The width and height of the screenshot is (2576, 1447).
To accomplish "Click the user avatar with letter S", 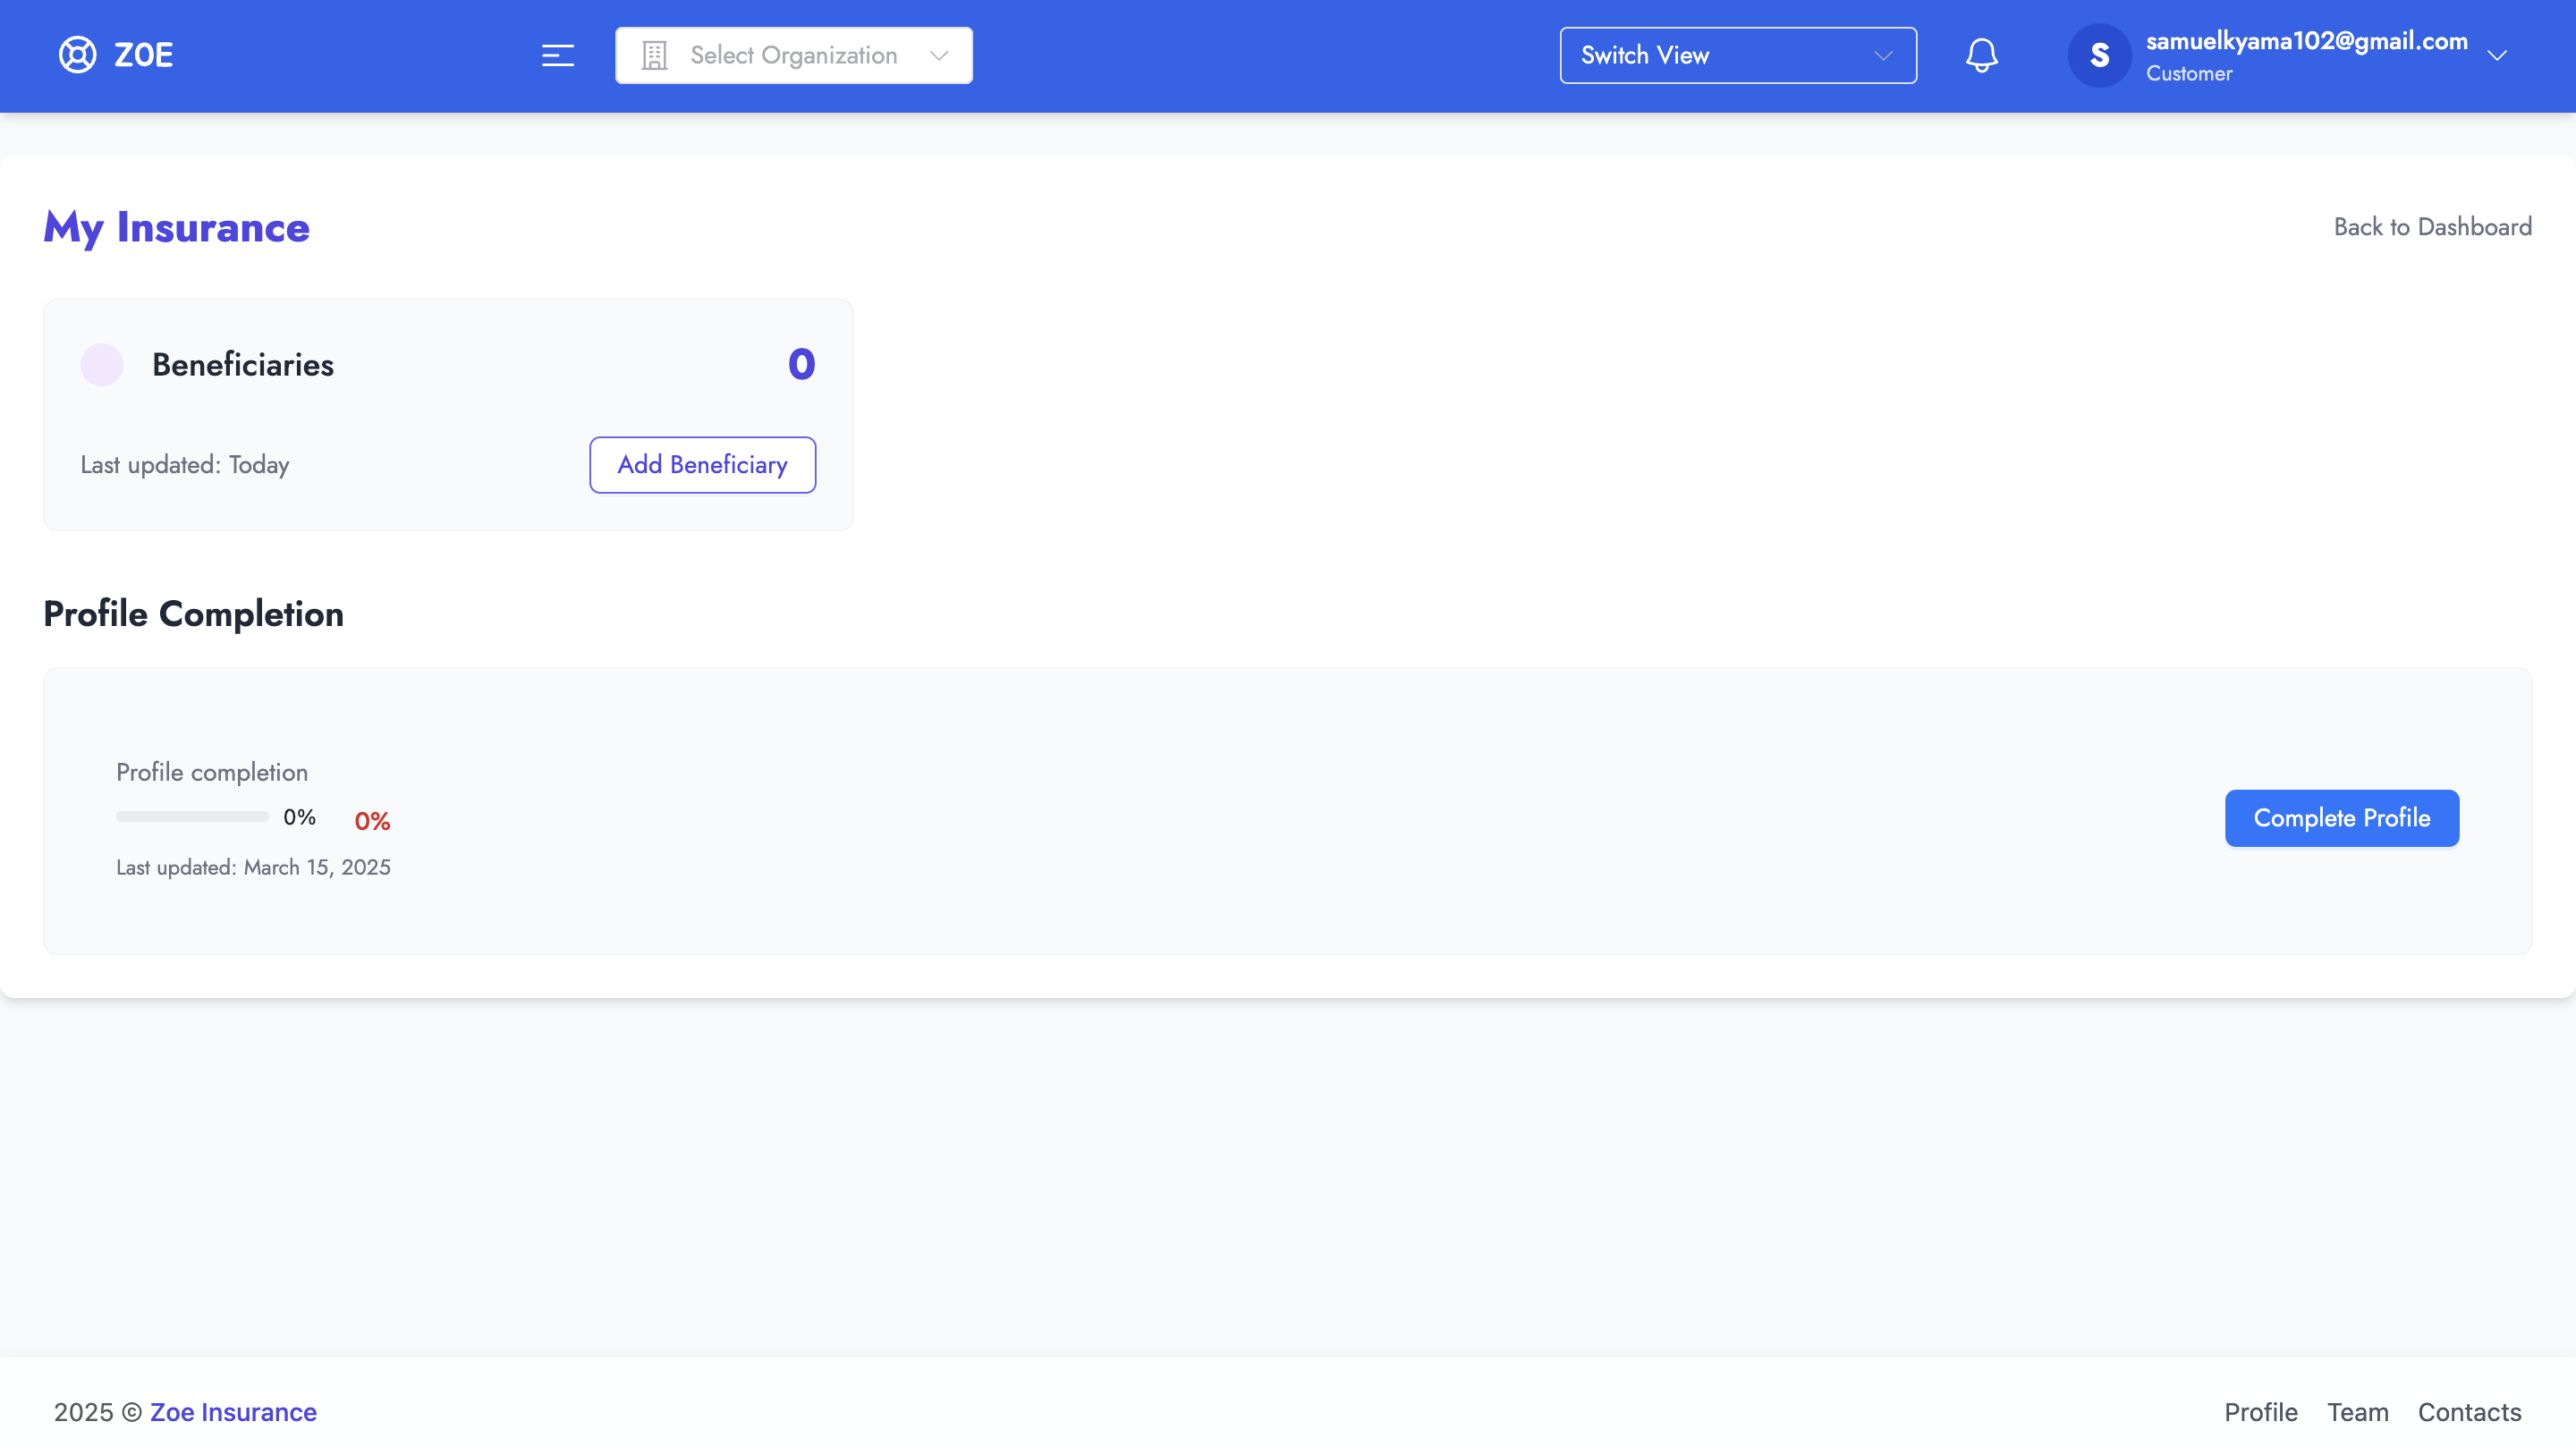I will (x=2099, y=55).
